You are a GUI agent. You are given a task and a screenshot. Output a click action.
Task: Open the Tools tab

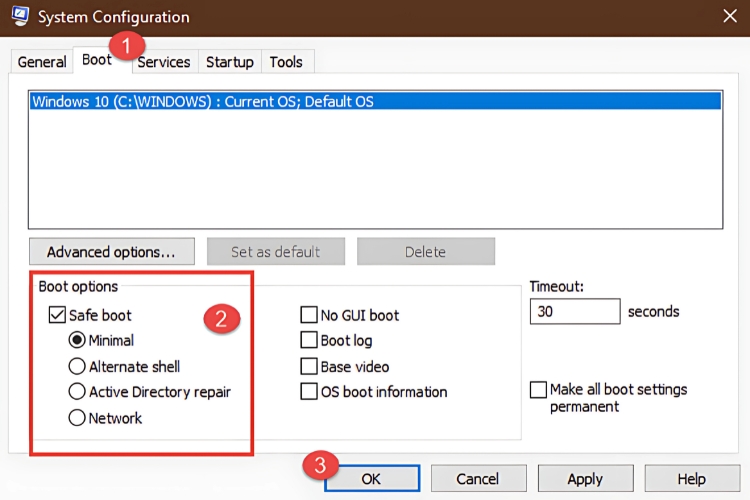click(x=285, y=62)
